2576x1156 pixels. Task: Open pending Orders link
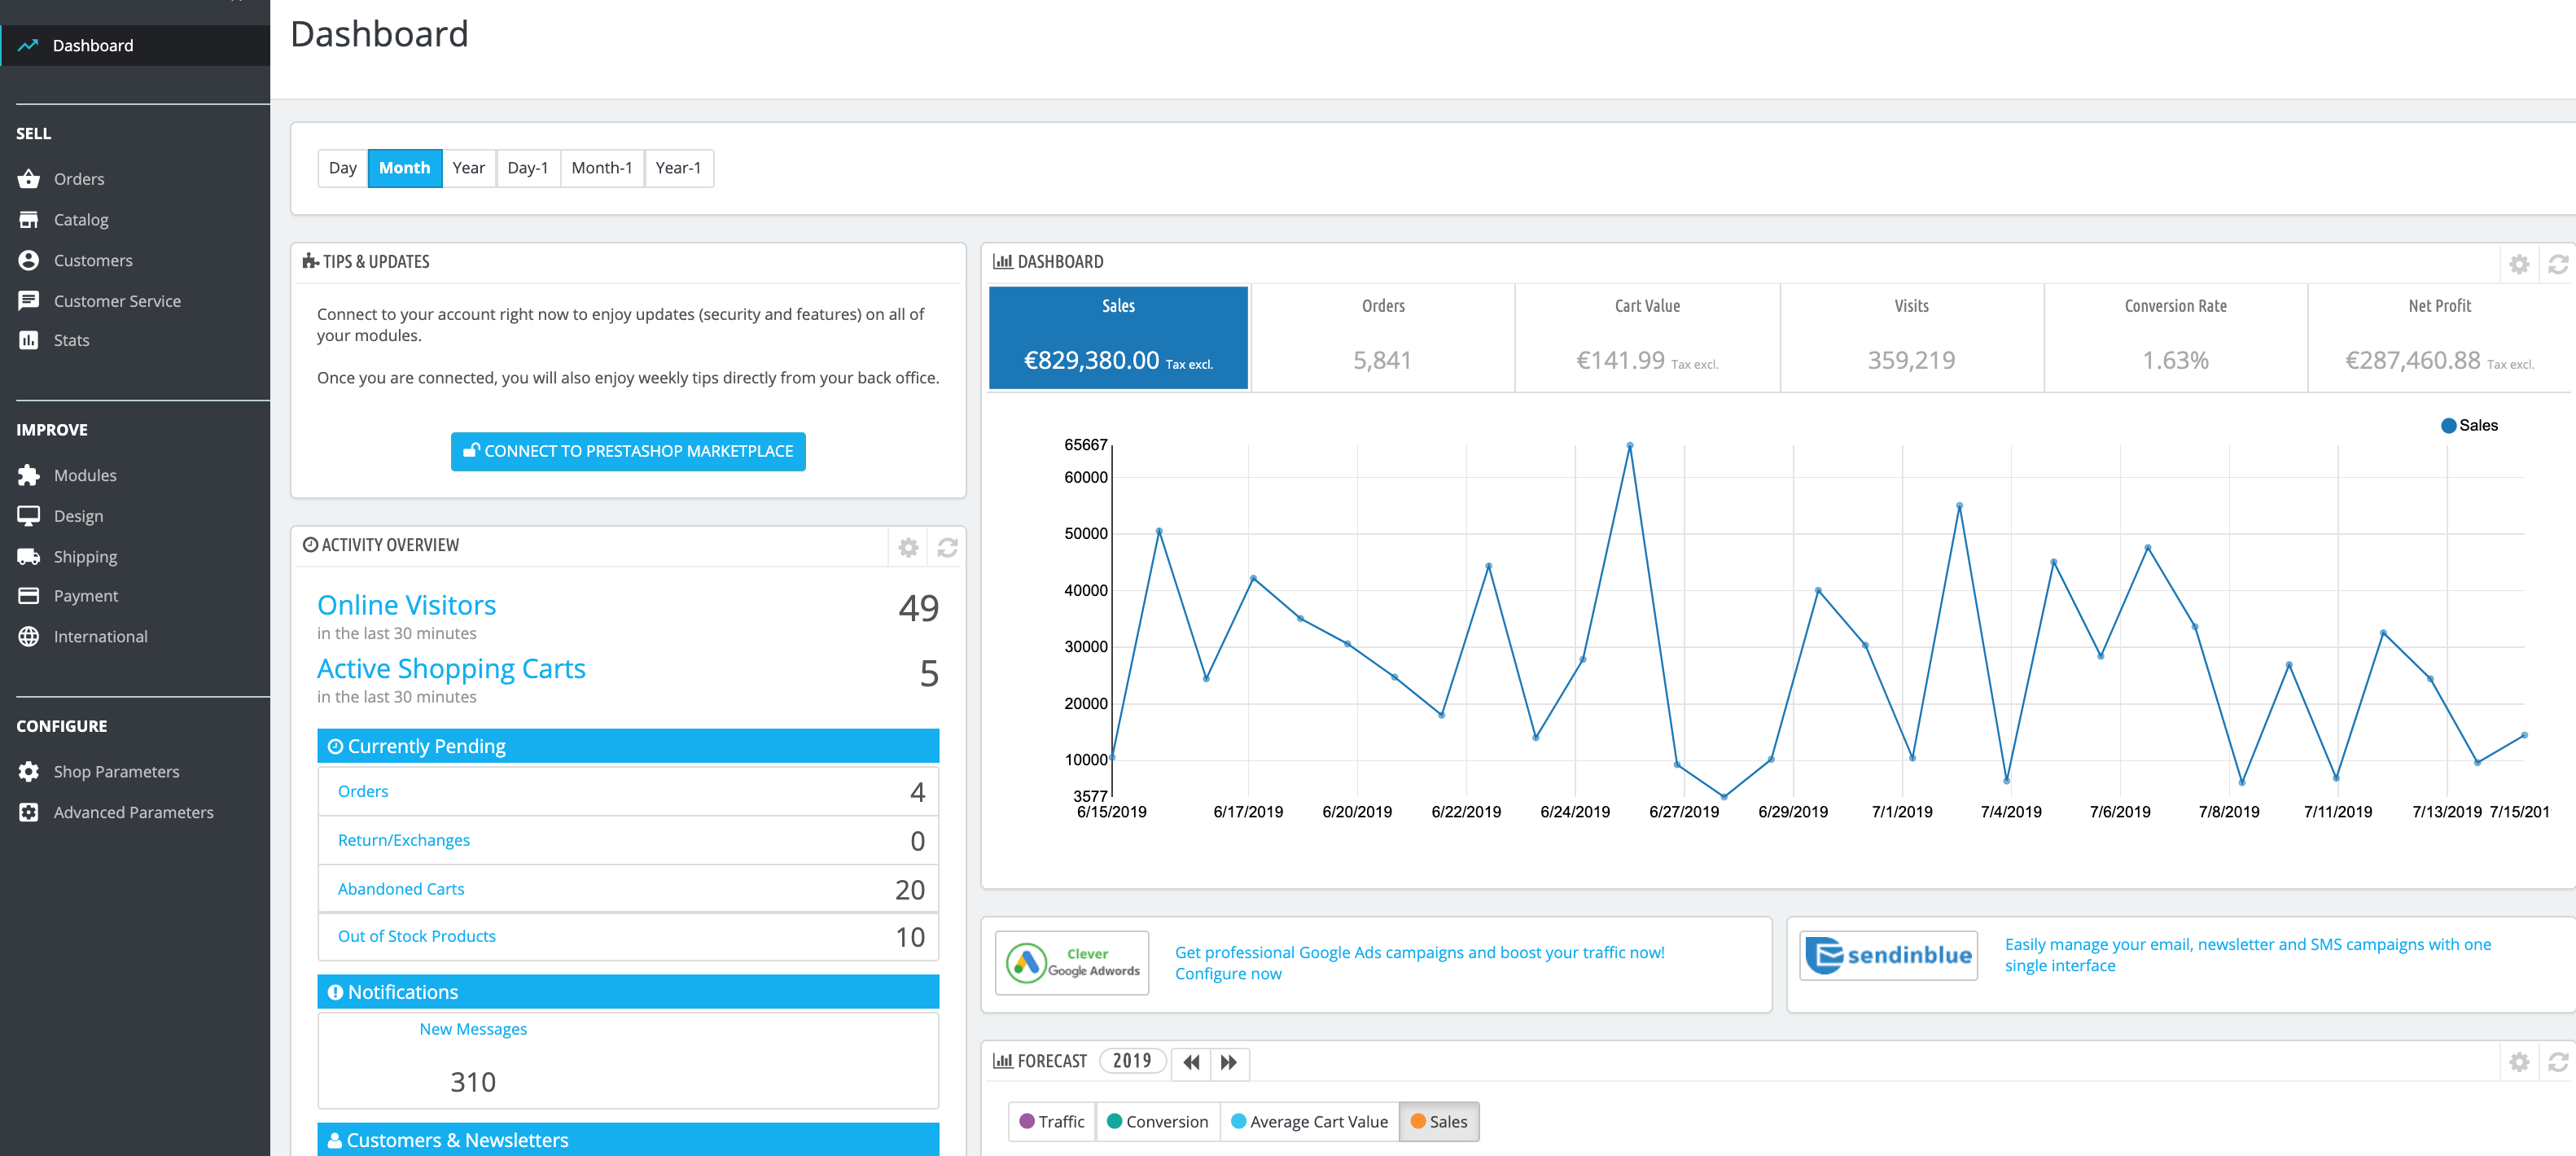coord(363,791)
